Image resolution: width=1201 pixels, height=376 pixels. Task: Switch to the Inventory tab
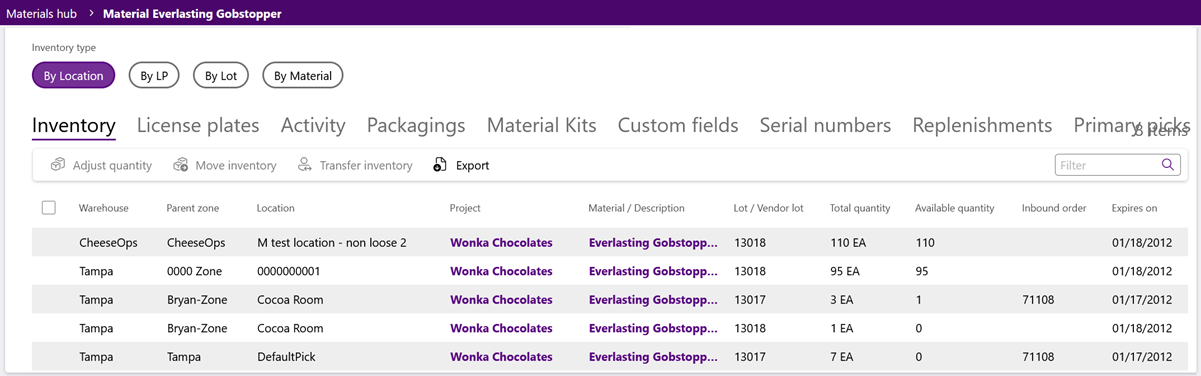point(74,125)
